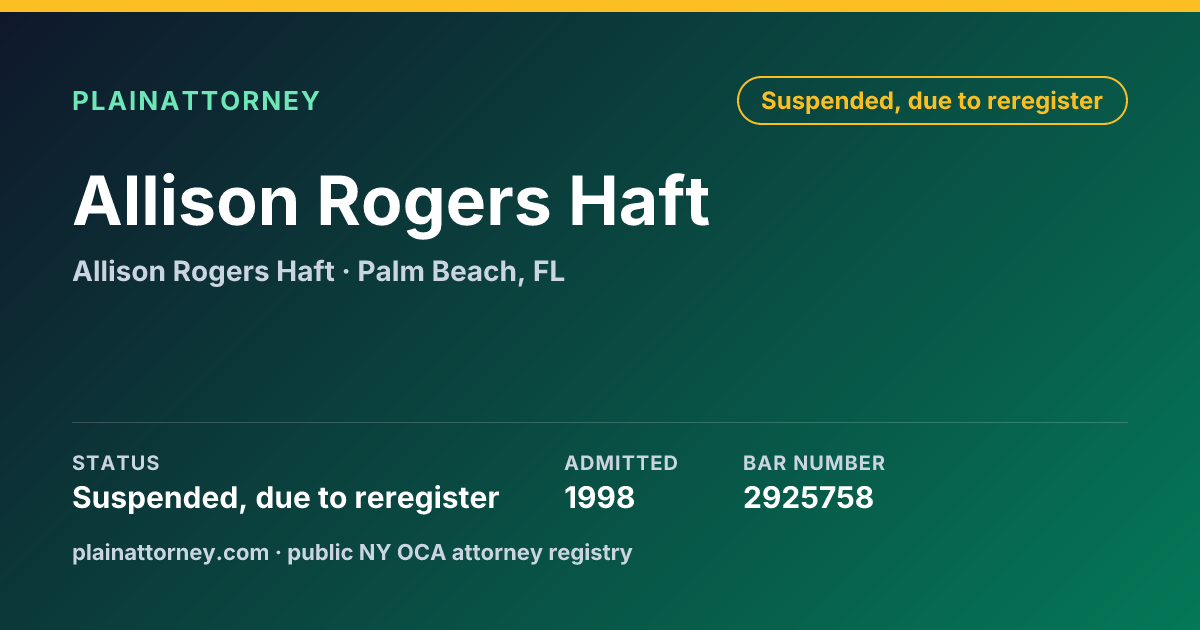This screenshot has width=1200, height=630.
Task: Click the word Rogers in large title
Action: coord(434,203)
